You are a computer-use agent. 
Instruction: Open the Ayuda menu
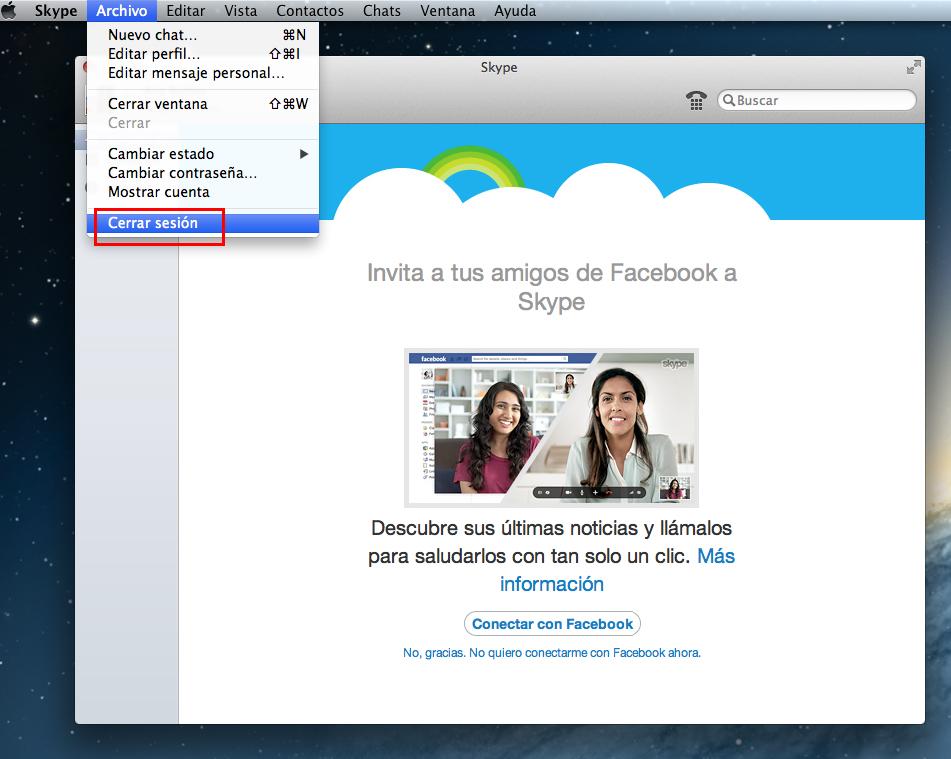(515, 11)
